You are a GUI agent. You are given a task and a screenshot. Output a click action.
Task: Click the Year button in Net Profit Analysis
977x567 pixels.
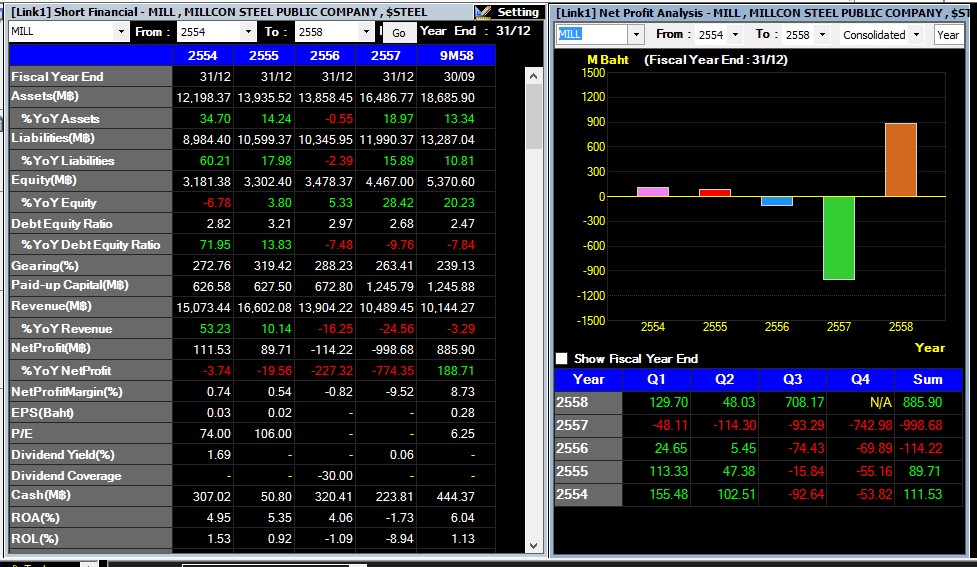click(x=948, y=35)
